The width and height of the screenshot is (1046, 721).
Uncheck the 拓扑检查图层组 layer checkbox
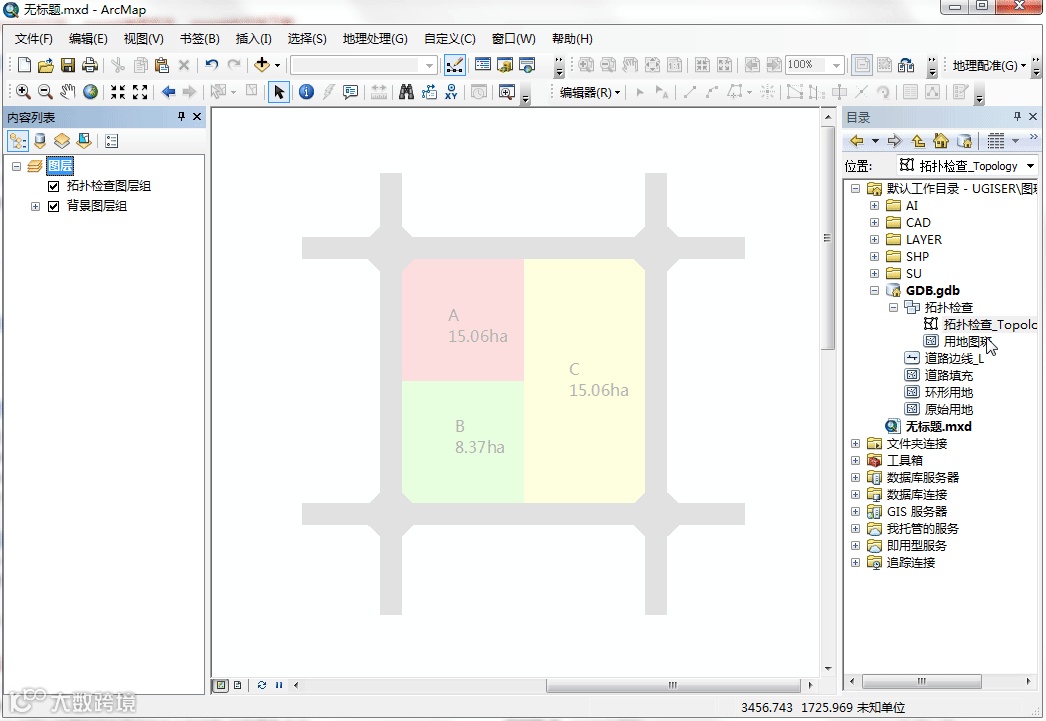pos(54,186)
